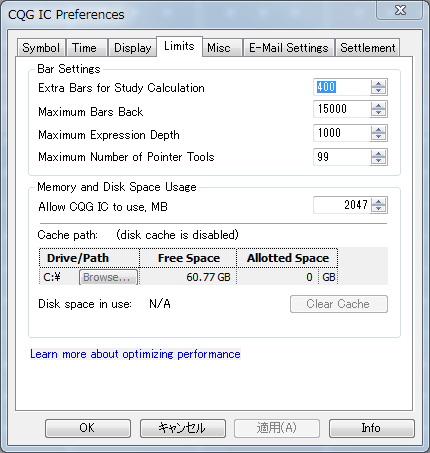Decrease the Allow CQG IC memory MB
The width and height of the screenshot is (430, 453).
pyautogui.click(x=378, y=209)
